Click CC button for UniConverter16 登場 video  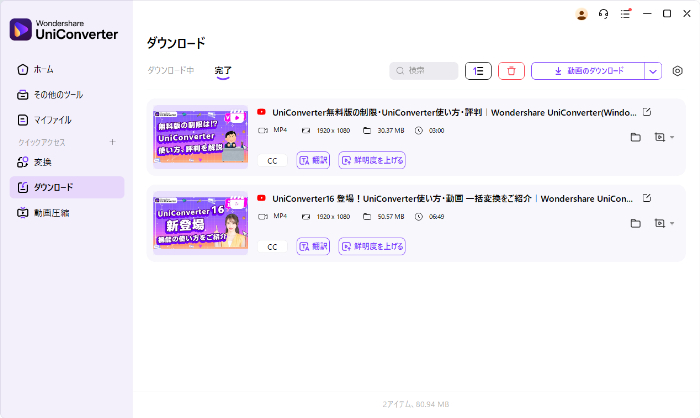point(272,247)
